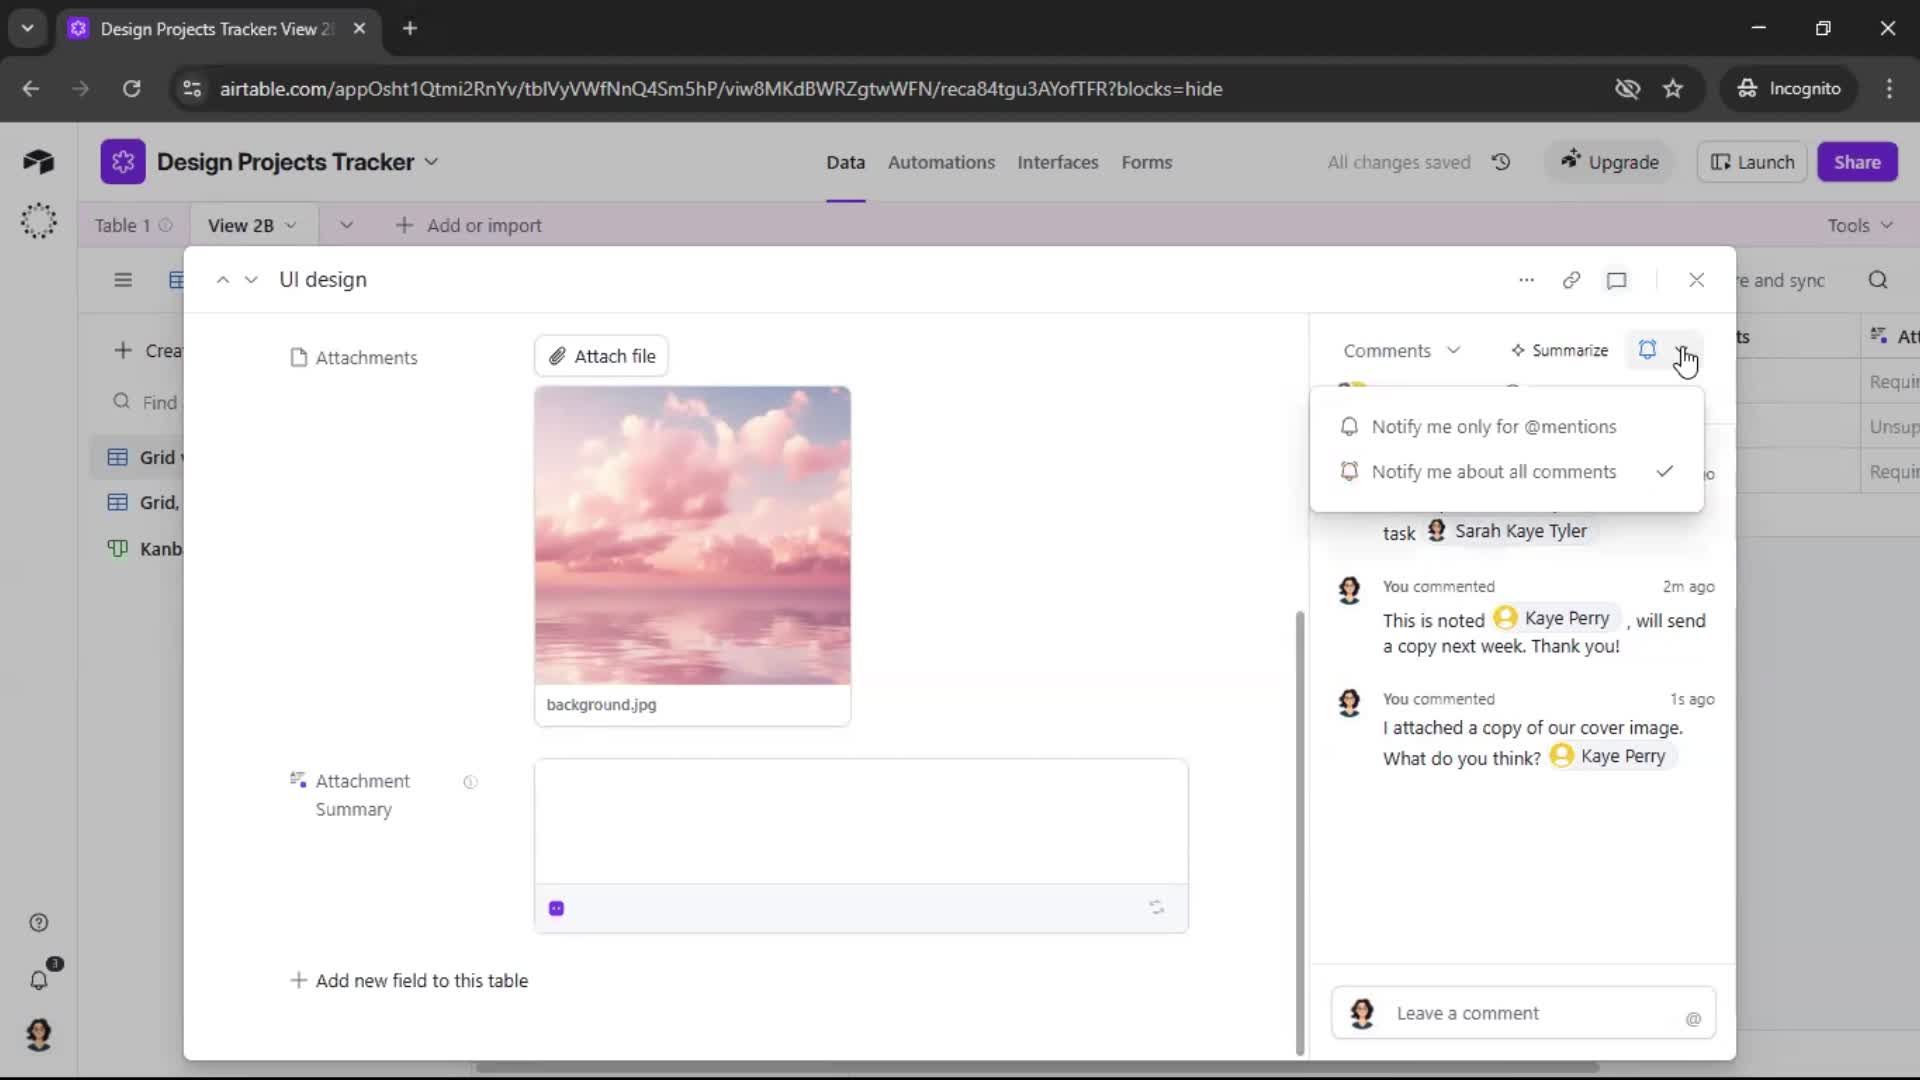This screenshot has width=1920, height=1080.
Task: Click the comment notification bell icon
Action: click(1647, 350)
